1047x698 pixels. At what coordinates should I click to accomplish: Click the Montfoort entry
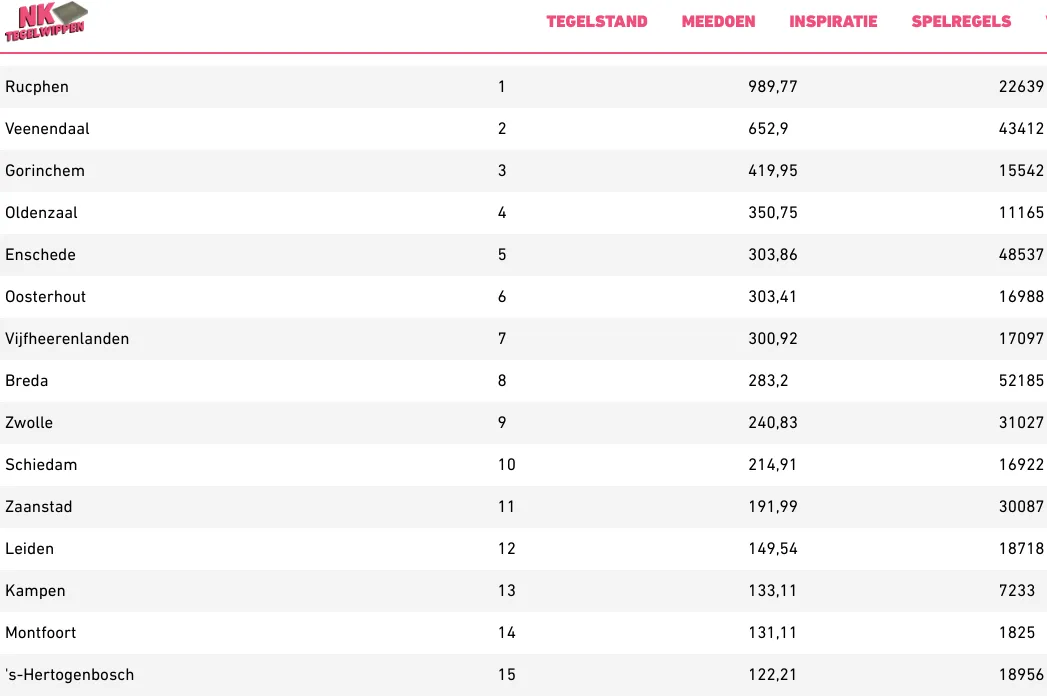coord(41,633)
